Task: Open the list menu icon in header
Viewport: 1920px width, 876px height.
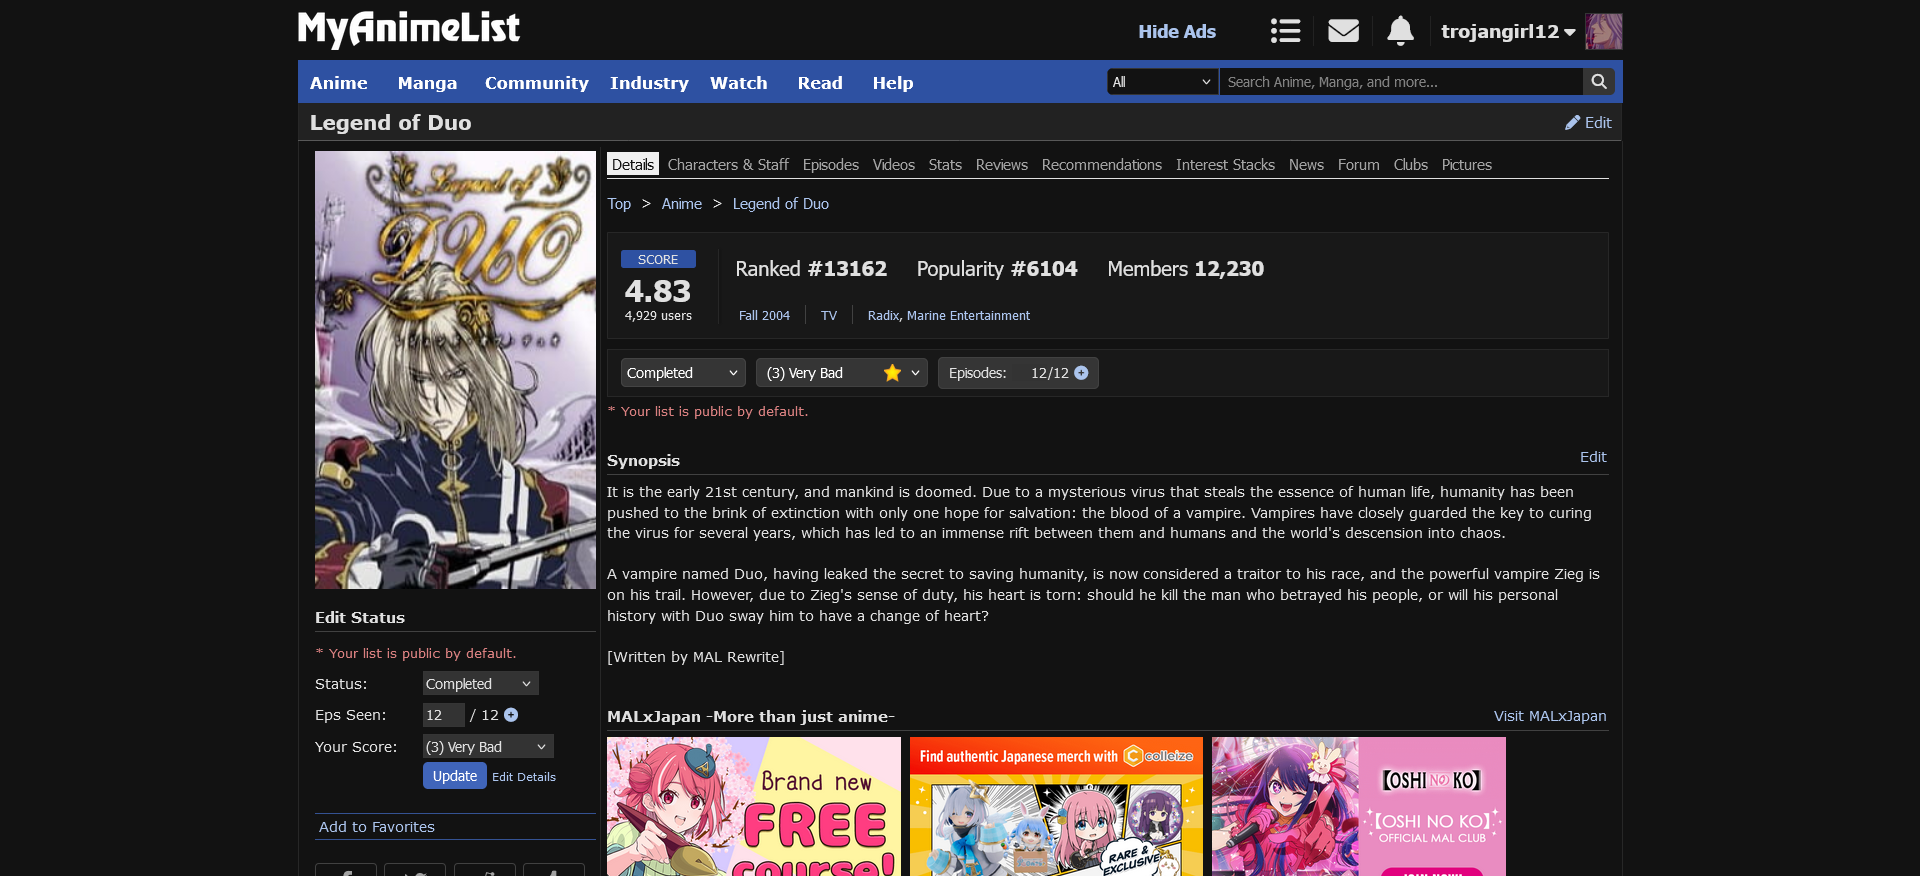Action: pyautogui.click(x=1285, y=31)
